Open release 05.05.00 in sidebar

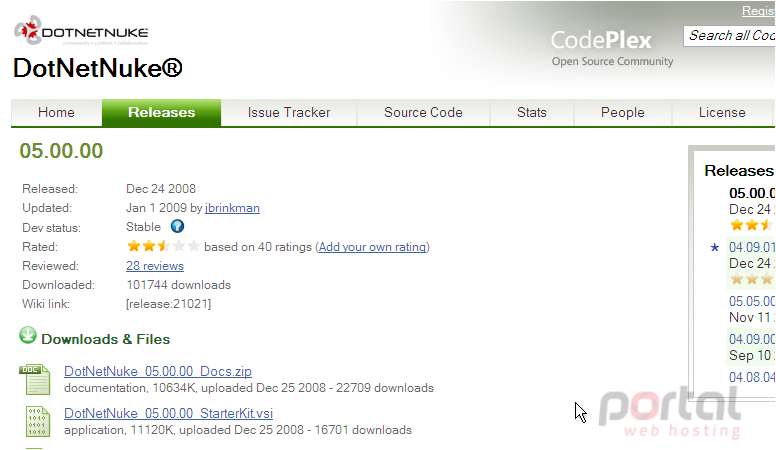pyautogui.click(x=752, y=301)
